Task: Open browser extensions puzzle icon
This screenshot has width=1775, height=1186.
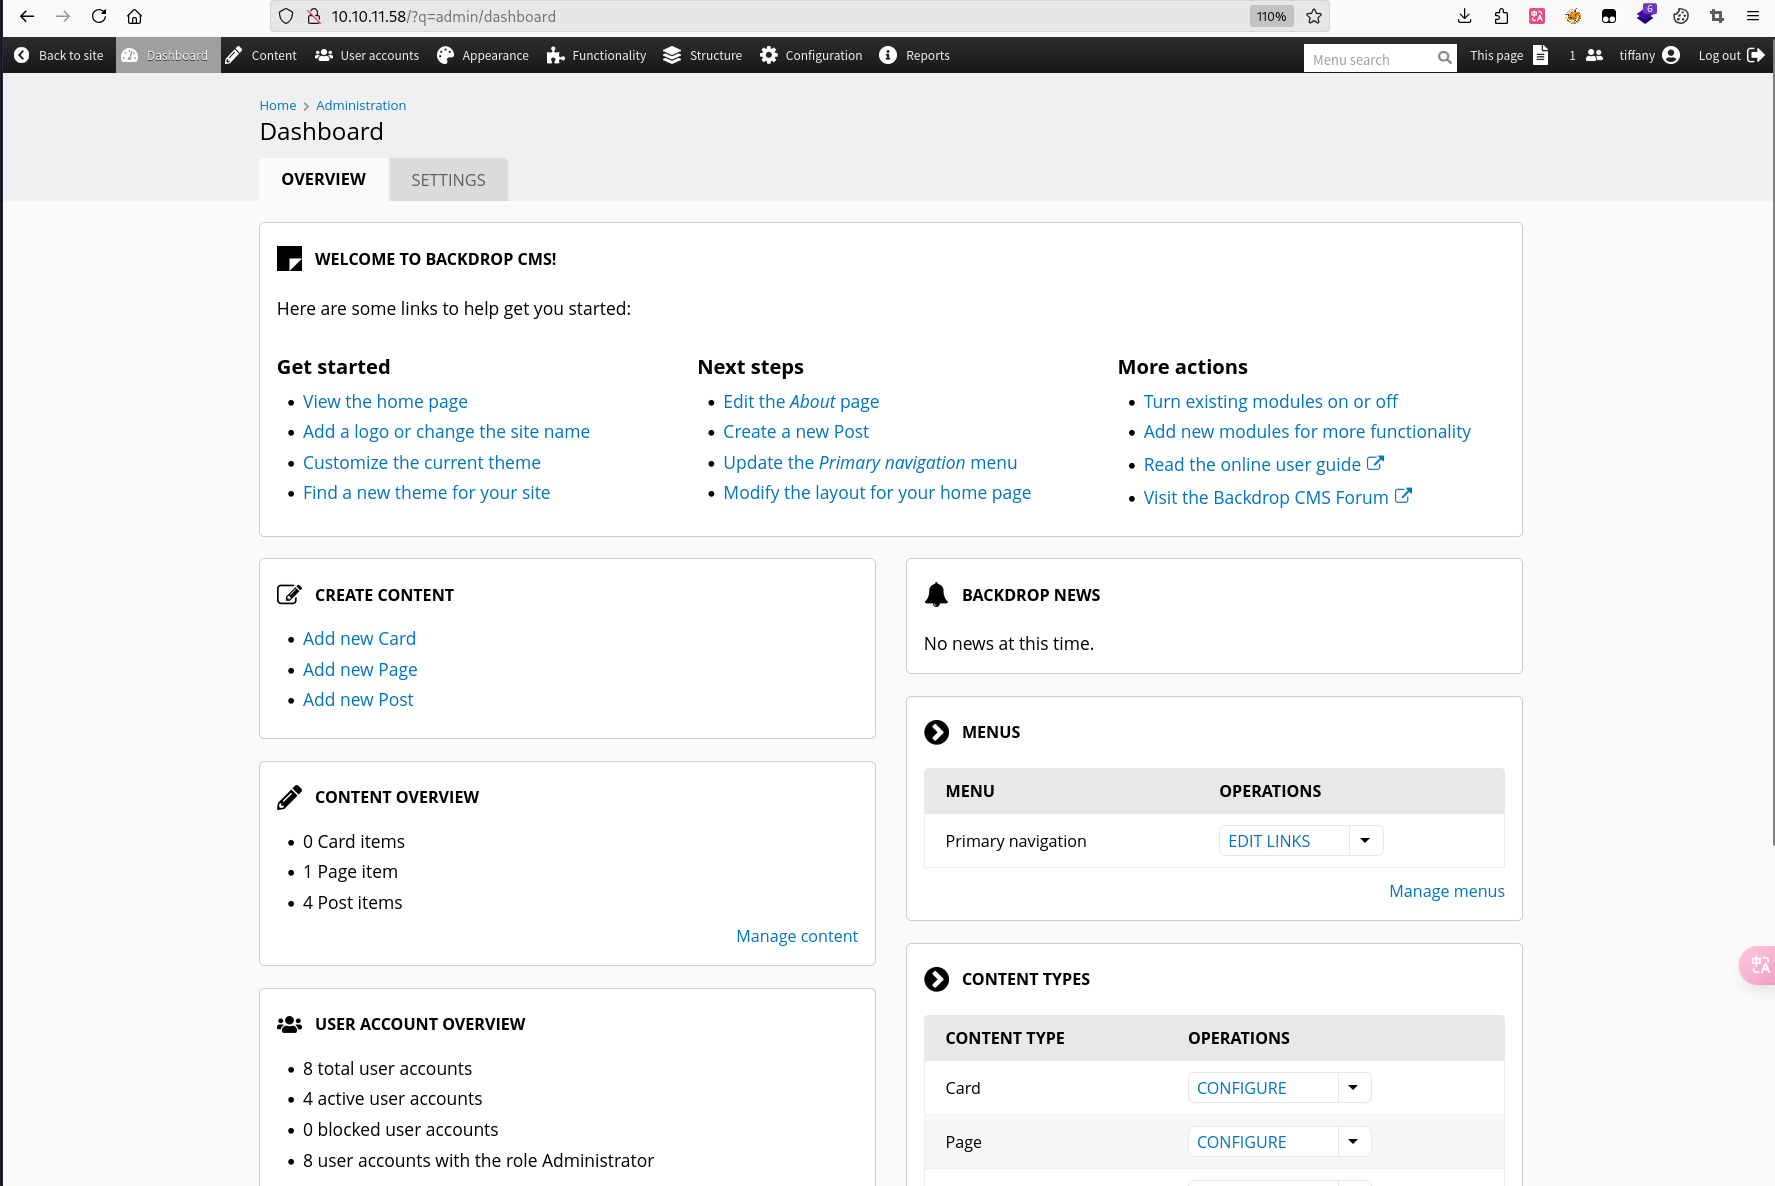Action: [x=1501, y=16]
